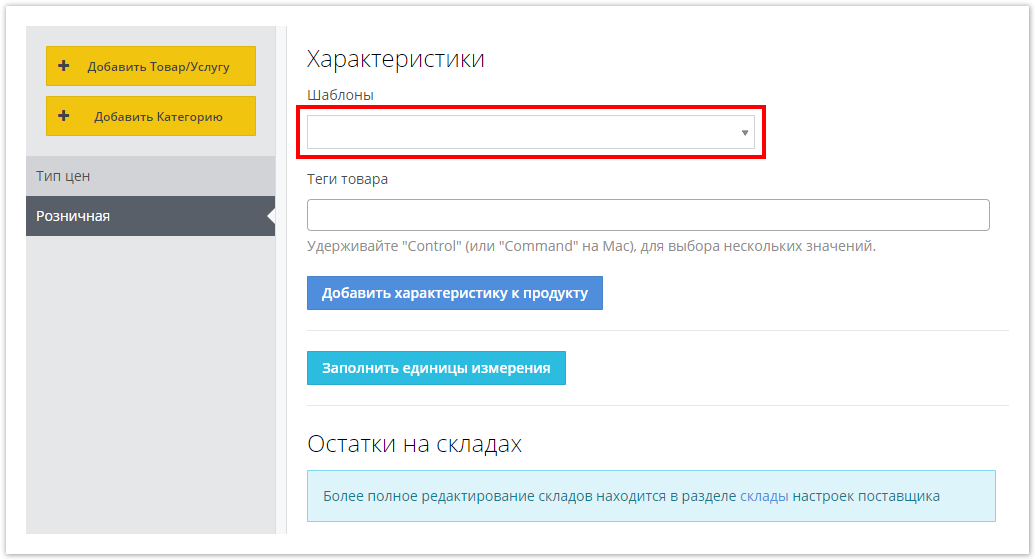The image size is (1035, 560).
Task: Click the Шаблоны dropdown arrow
Action: pyautogui.click(x=745, y=133)
